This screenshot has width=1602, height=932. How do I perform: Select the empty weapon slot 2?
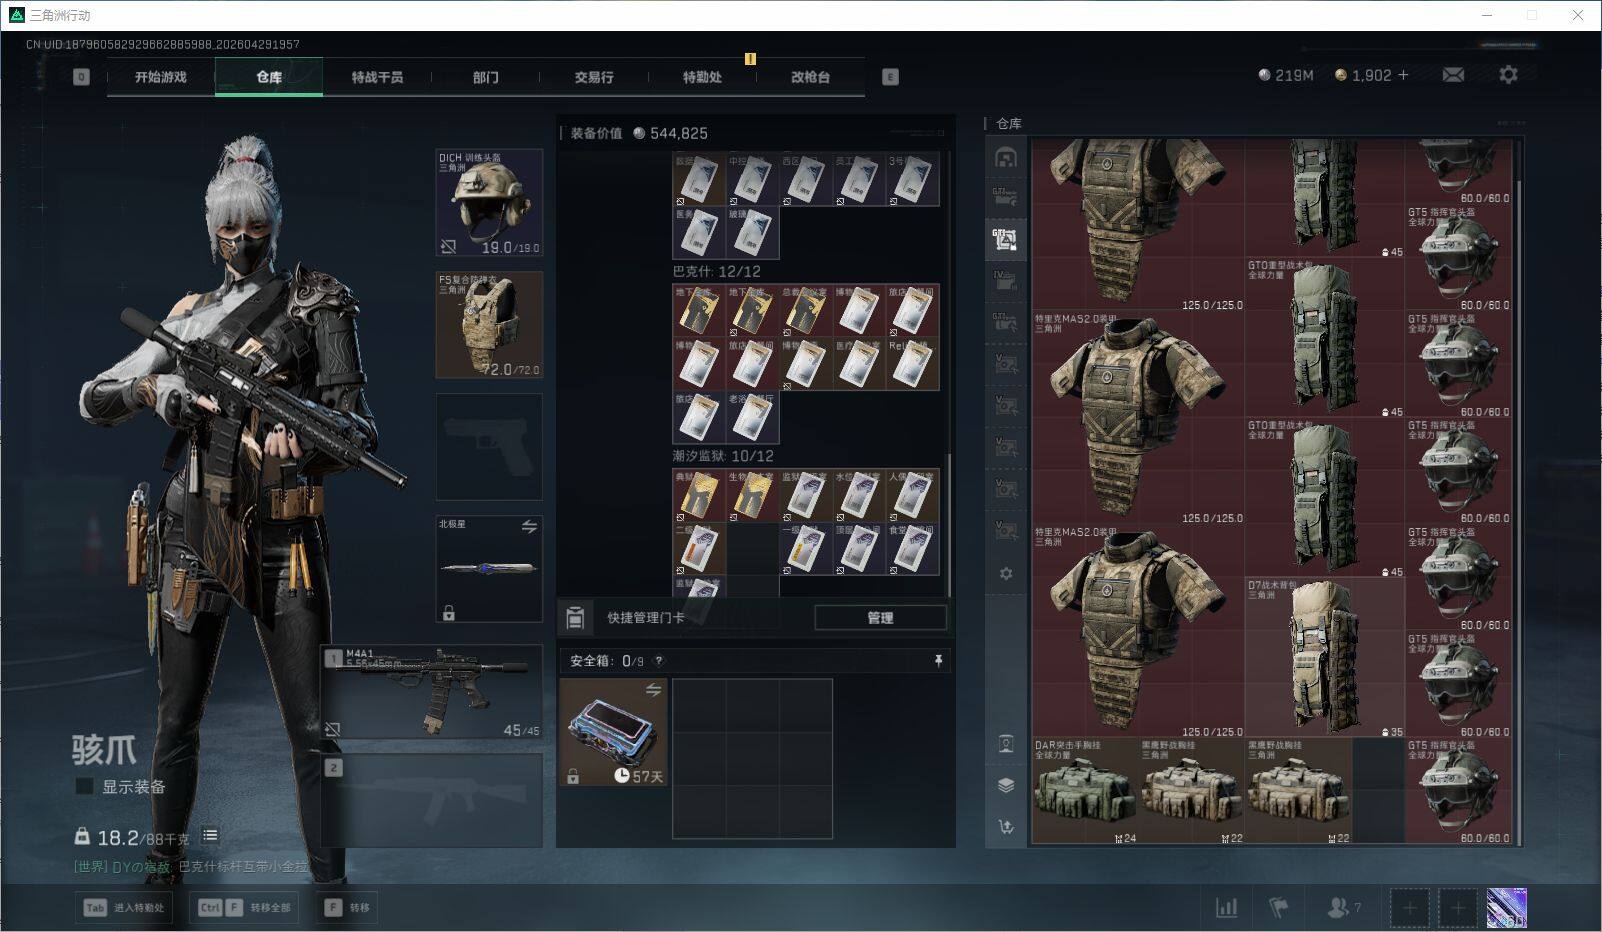coord(432,801)
